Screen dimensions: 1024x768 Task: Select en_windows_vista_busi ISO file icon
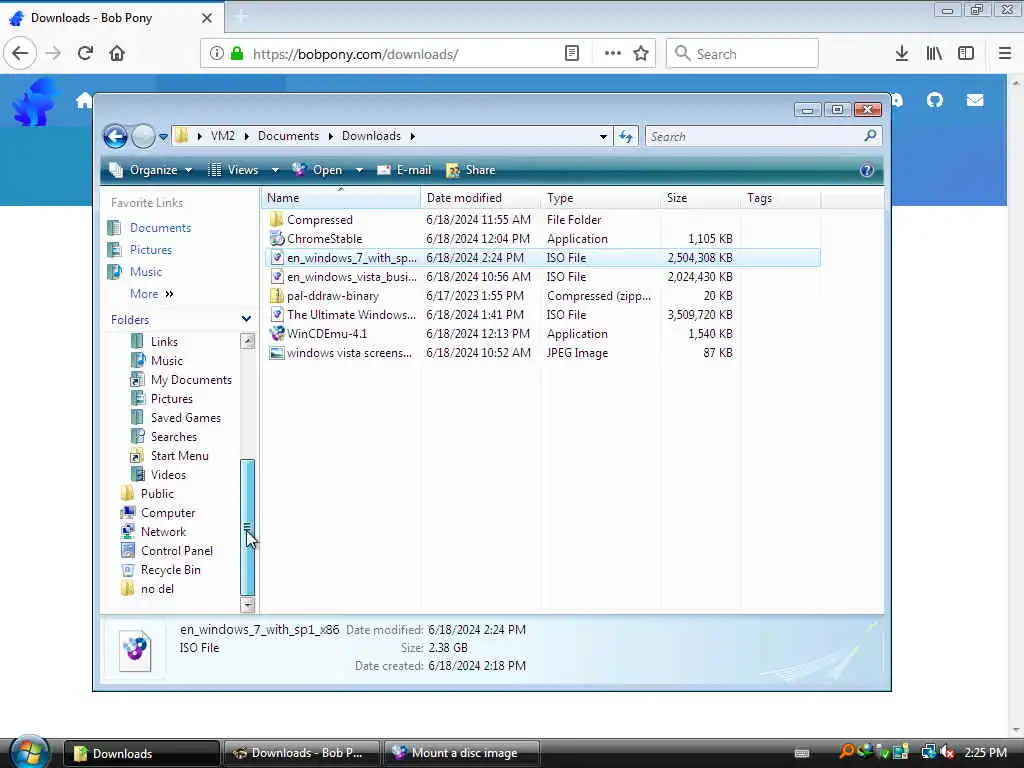[277, 276]
